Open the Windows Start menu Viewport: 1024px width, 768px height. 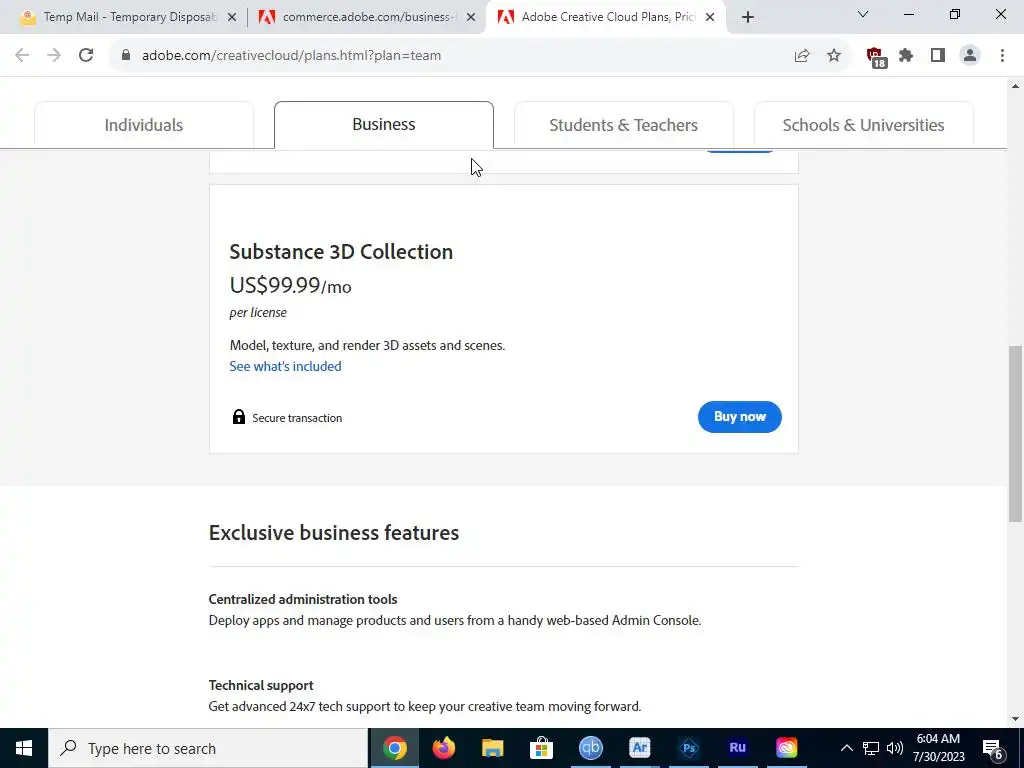(24, 748)
